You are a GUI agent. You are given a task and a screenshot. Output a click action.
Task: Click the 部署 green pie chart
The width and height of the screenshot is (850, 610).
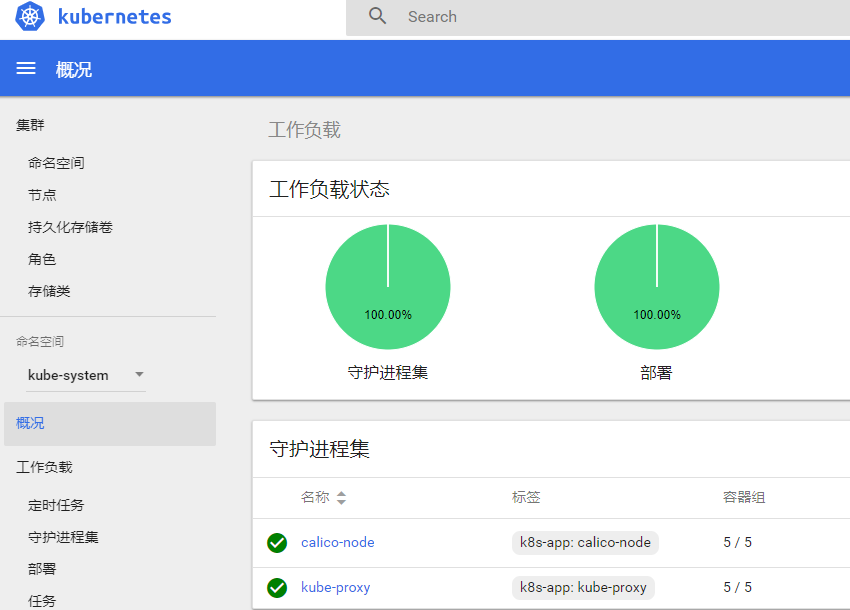tap(657, 287)
